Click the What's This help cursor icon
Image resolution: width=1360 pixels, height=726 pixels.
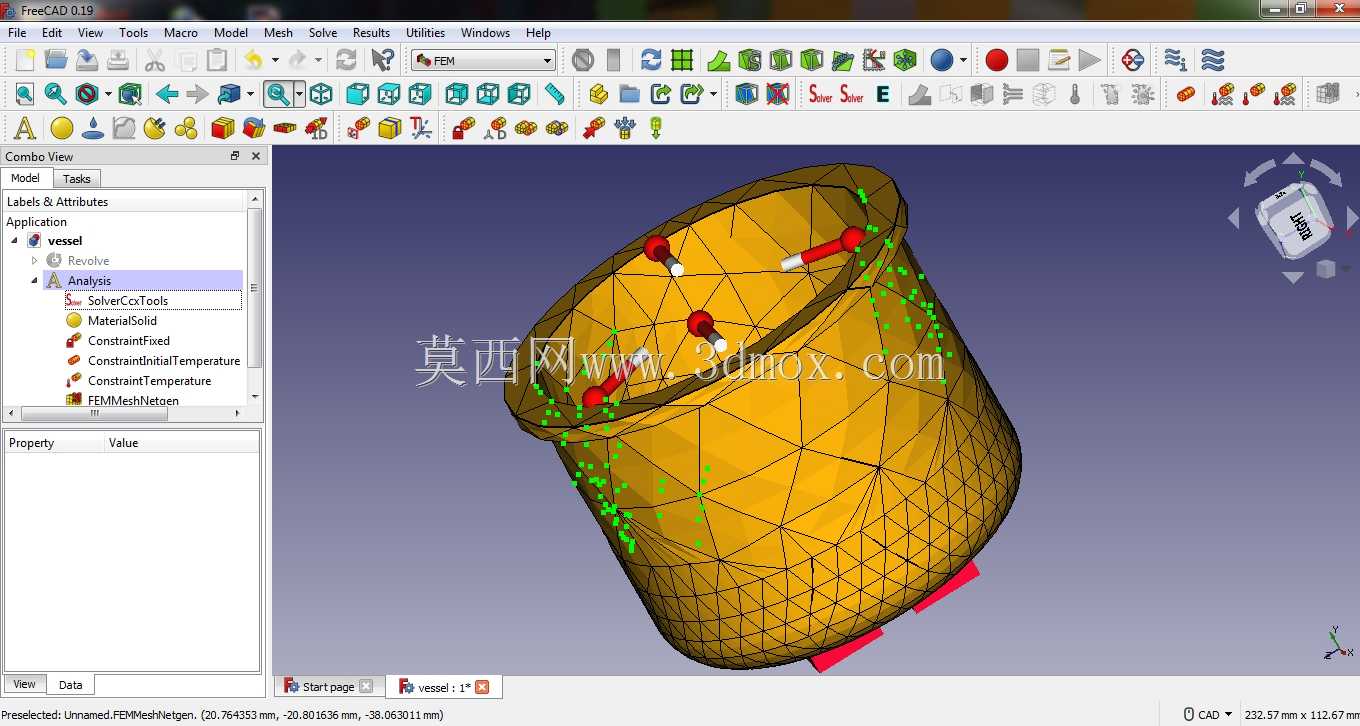(x=382, y=60)
